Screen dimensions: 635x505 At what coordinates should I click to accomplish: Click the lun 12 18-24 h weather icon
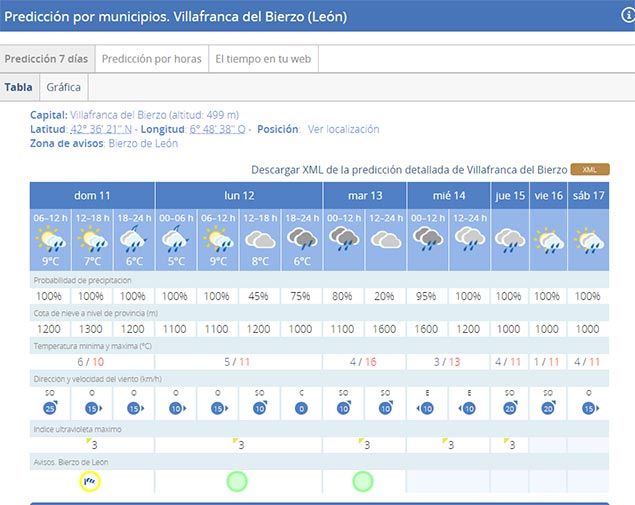tap(302, 240)
